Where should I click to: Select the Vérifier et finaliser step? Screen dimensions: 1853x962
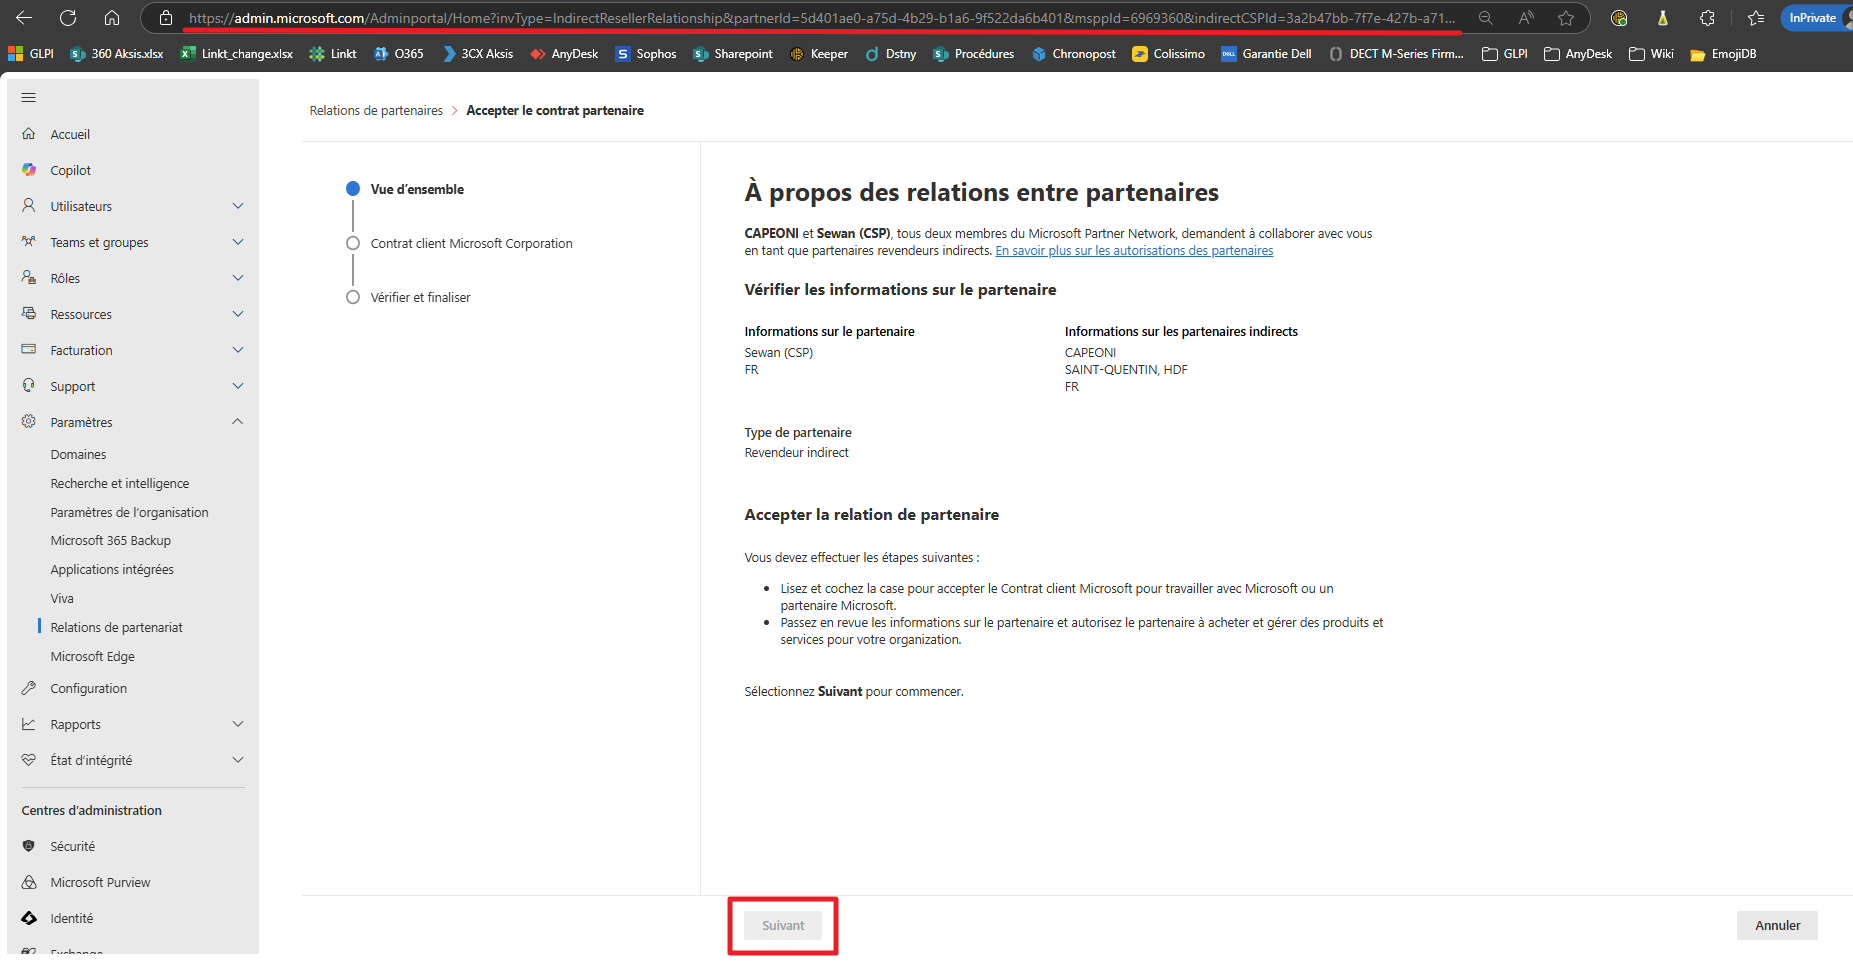[x=420, y=297]
